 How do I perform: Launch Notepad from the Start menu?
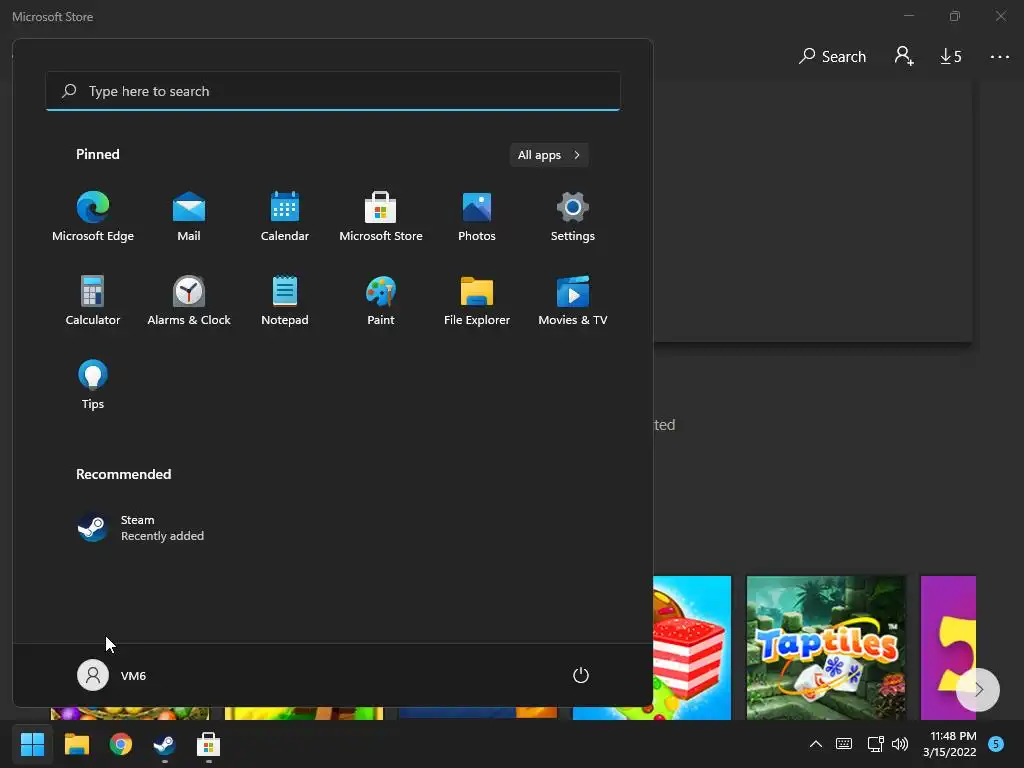click(x=285, y=300)
